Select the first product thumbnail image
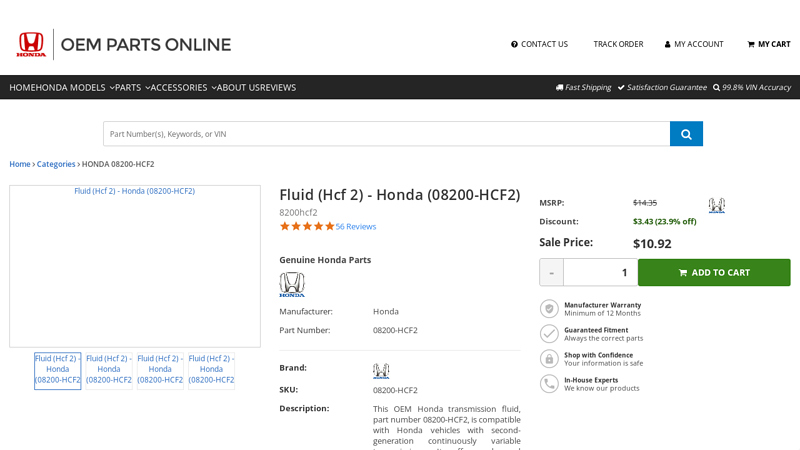Screen dimensions: 800x450 [x=58, y=370]
